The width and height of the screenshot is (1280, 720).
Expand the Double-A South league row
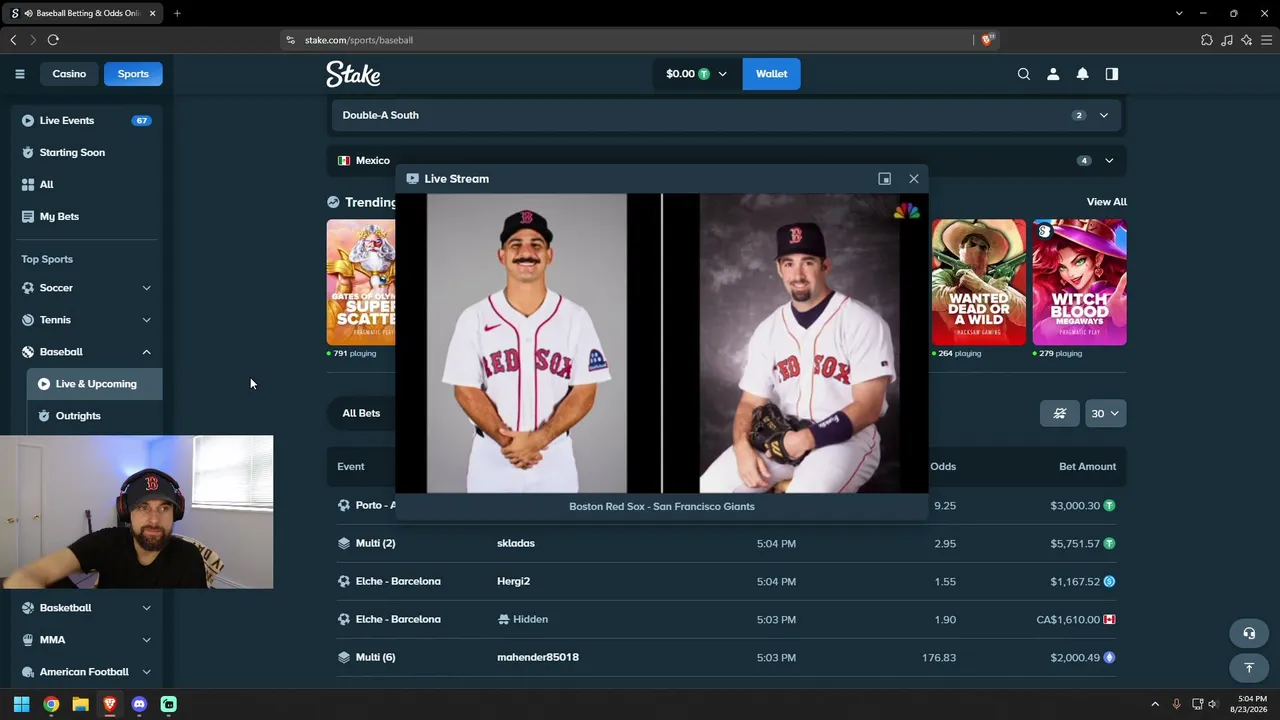pos(726,115)
